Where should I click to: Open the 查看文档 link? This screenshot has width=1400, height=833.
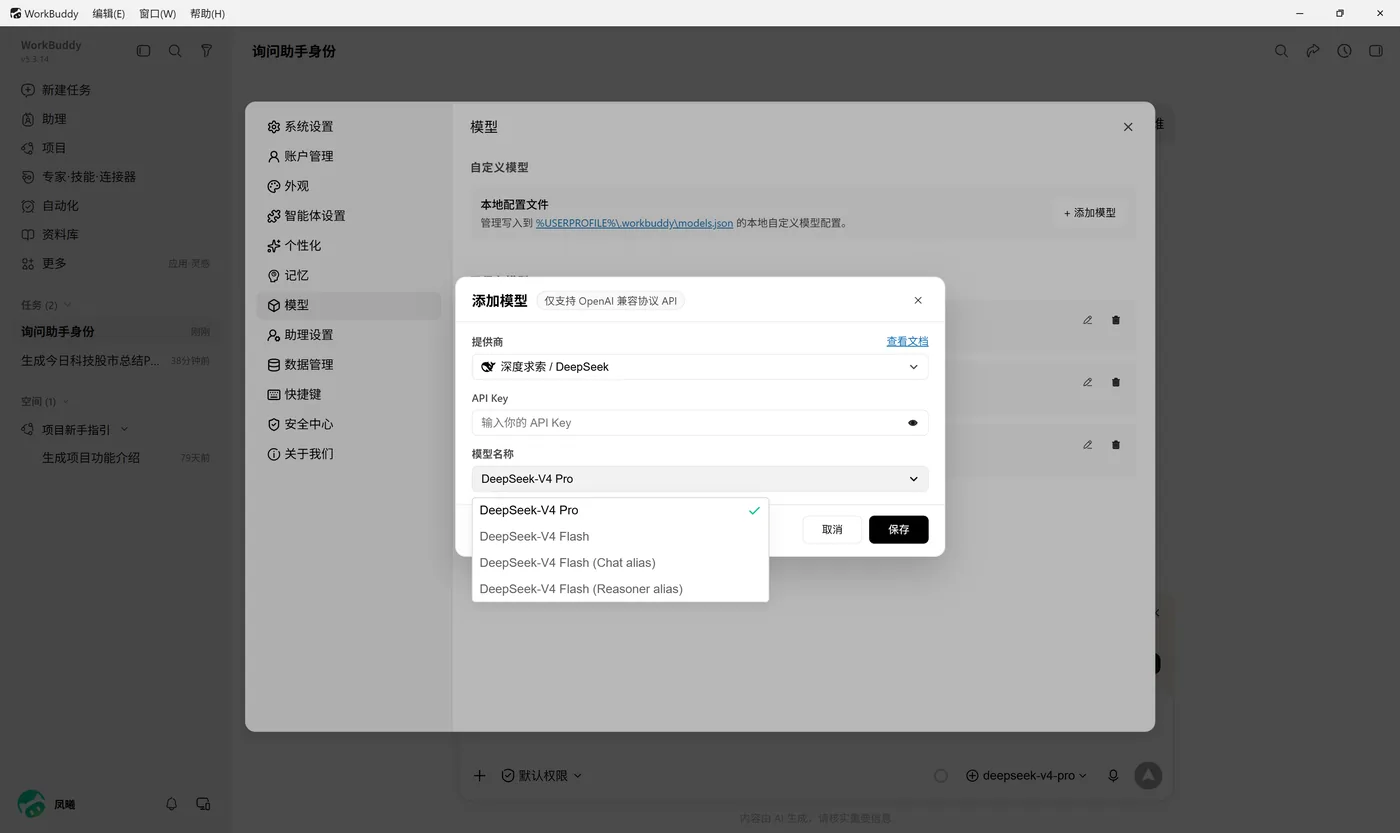tap(907, 342)
